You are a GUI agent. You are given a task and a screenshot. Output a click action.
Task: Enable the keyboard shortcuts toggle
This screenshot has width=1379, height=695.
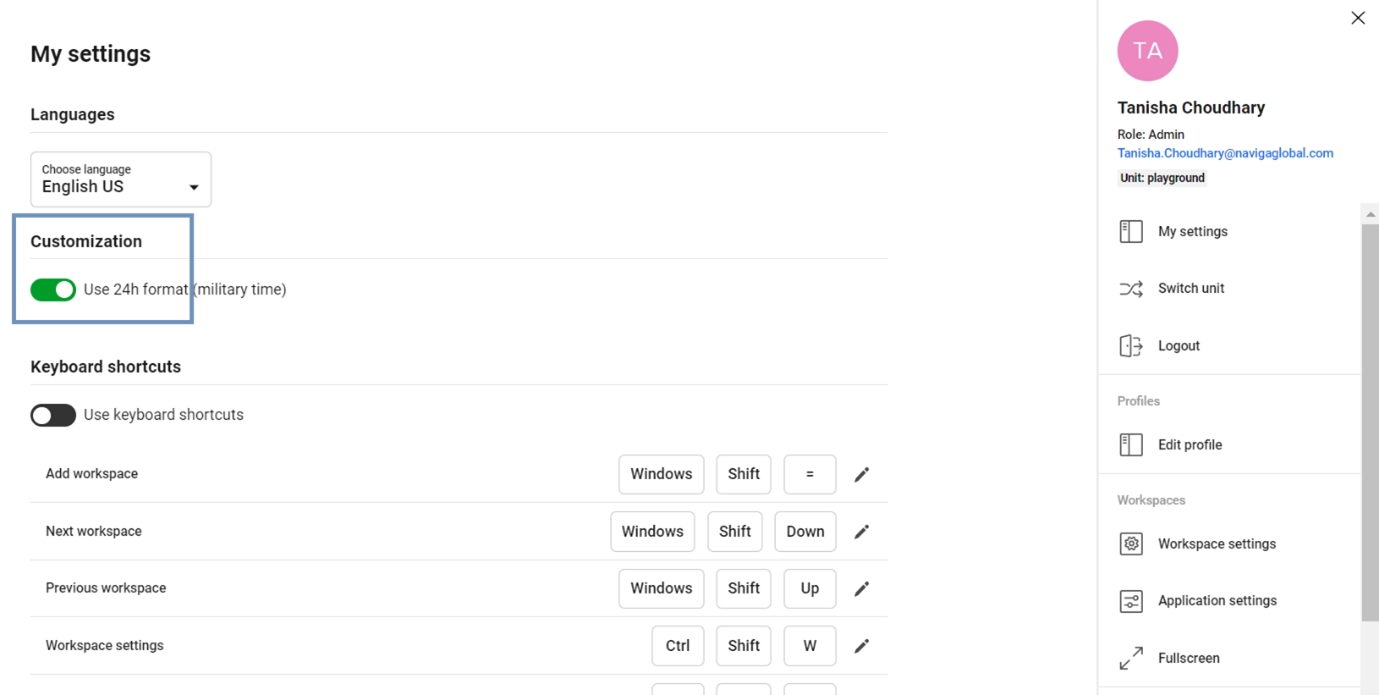click(x=53, y=415)
